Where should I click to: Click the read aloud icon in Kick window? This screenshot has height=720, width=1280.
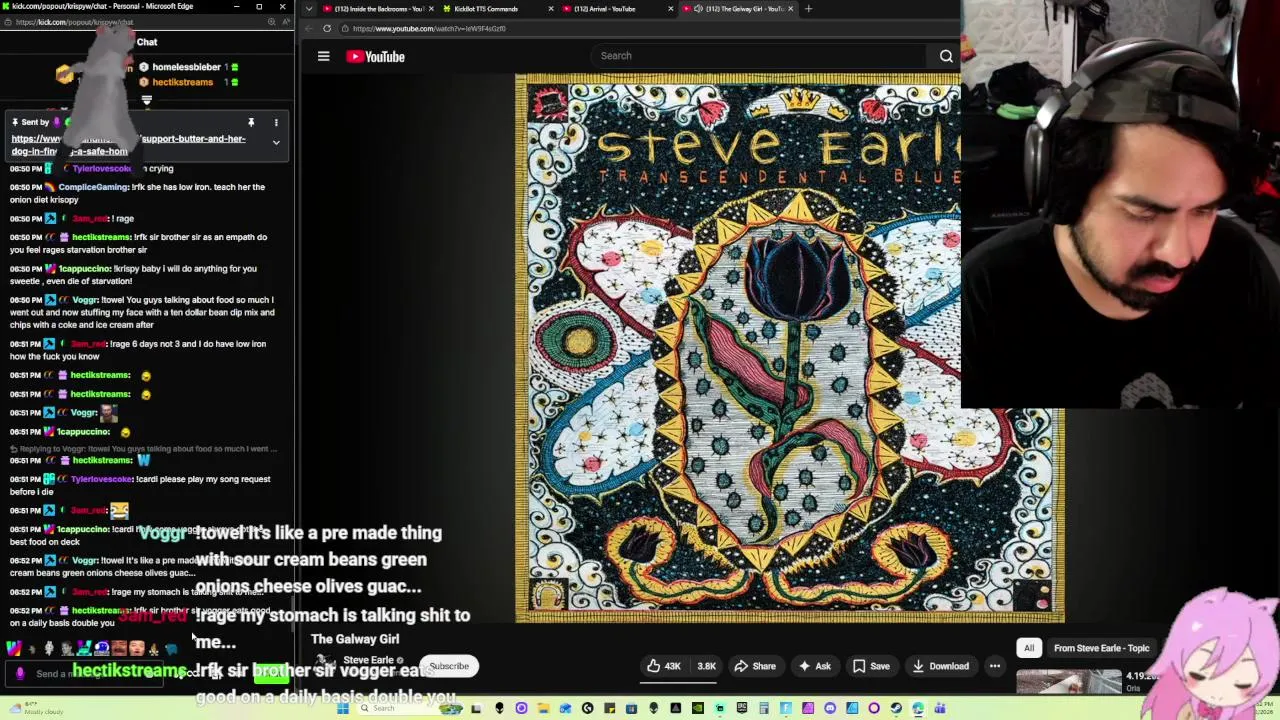[x=286, y=22]
